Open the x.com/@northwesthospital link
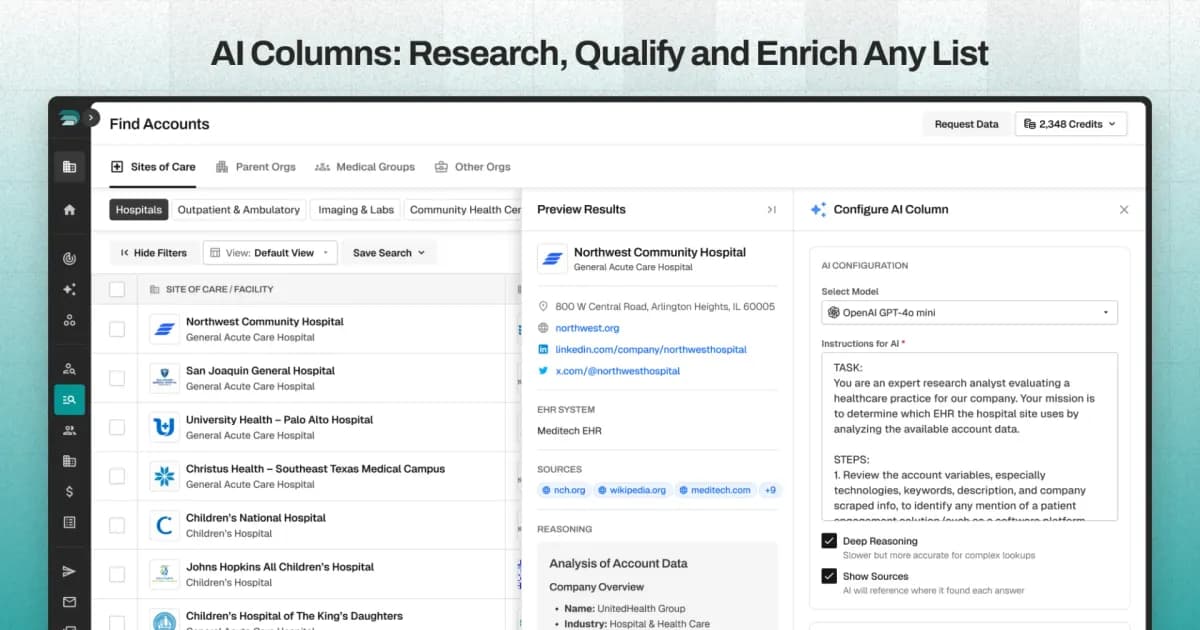Screen dimensions: 1200x630 click(617, 371)
